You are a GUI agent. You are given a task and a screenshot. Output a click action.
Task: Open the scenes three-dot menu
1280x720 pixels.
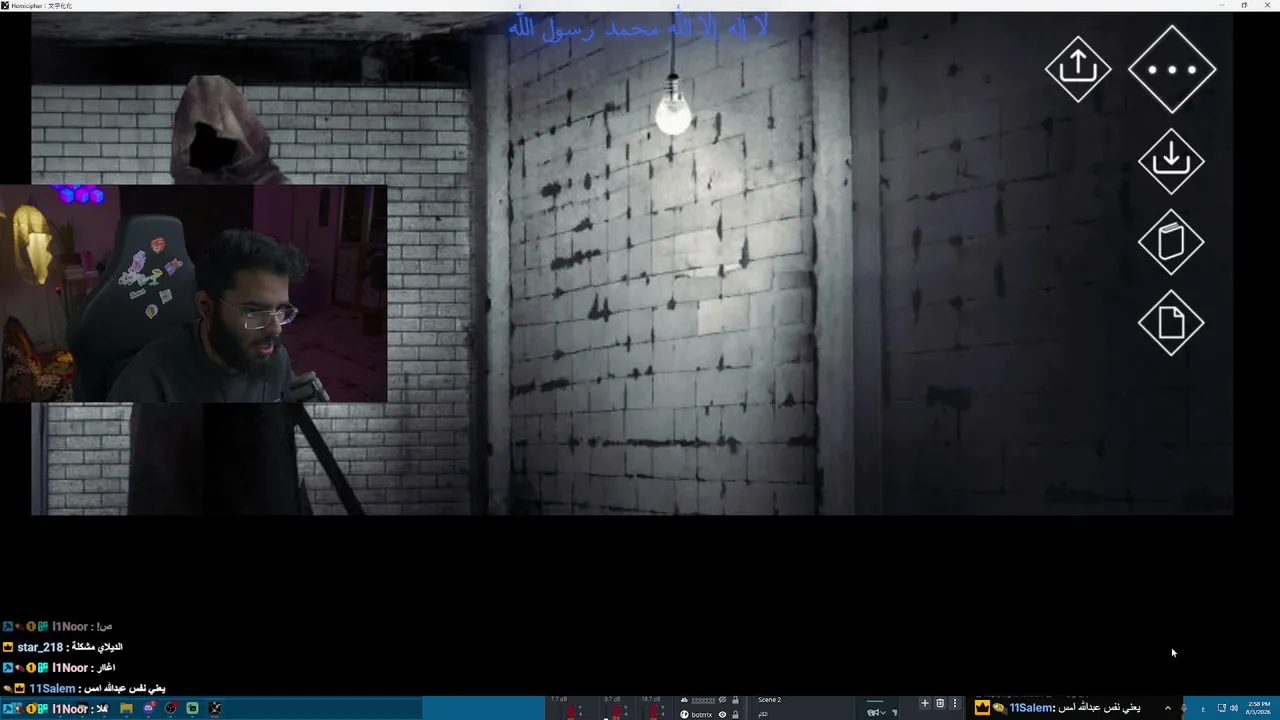955,703
